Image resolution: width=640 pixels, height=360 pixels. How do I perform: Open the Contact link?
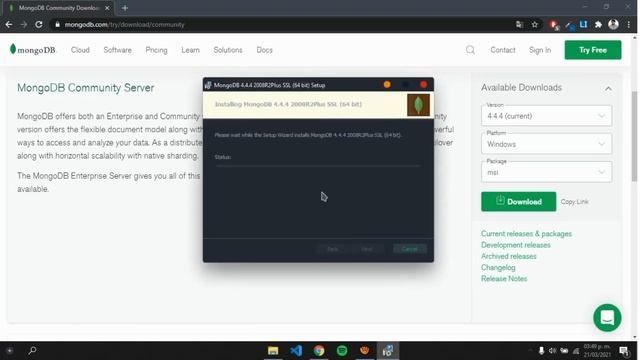click(503, 50)
